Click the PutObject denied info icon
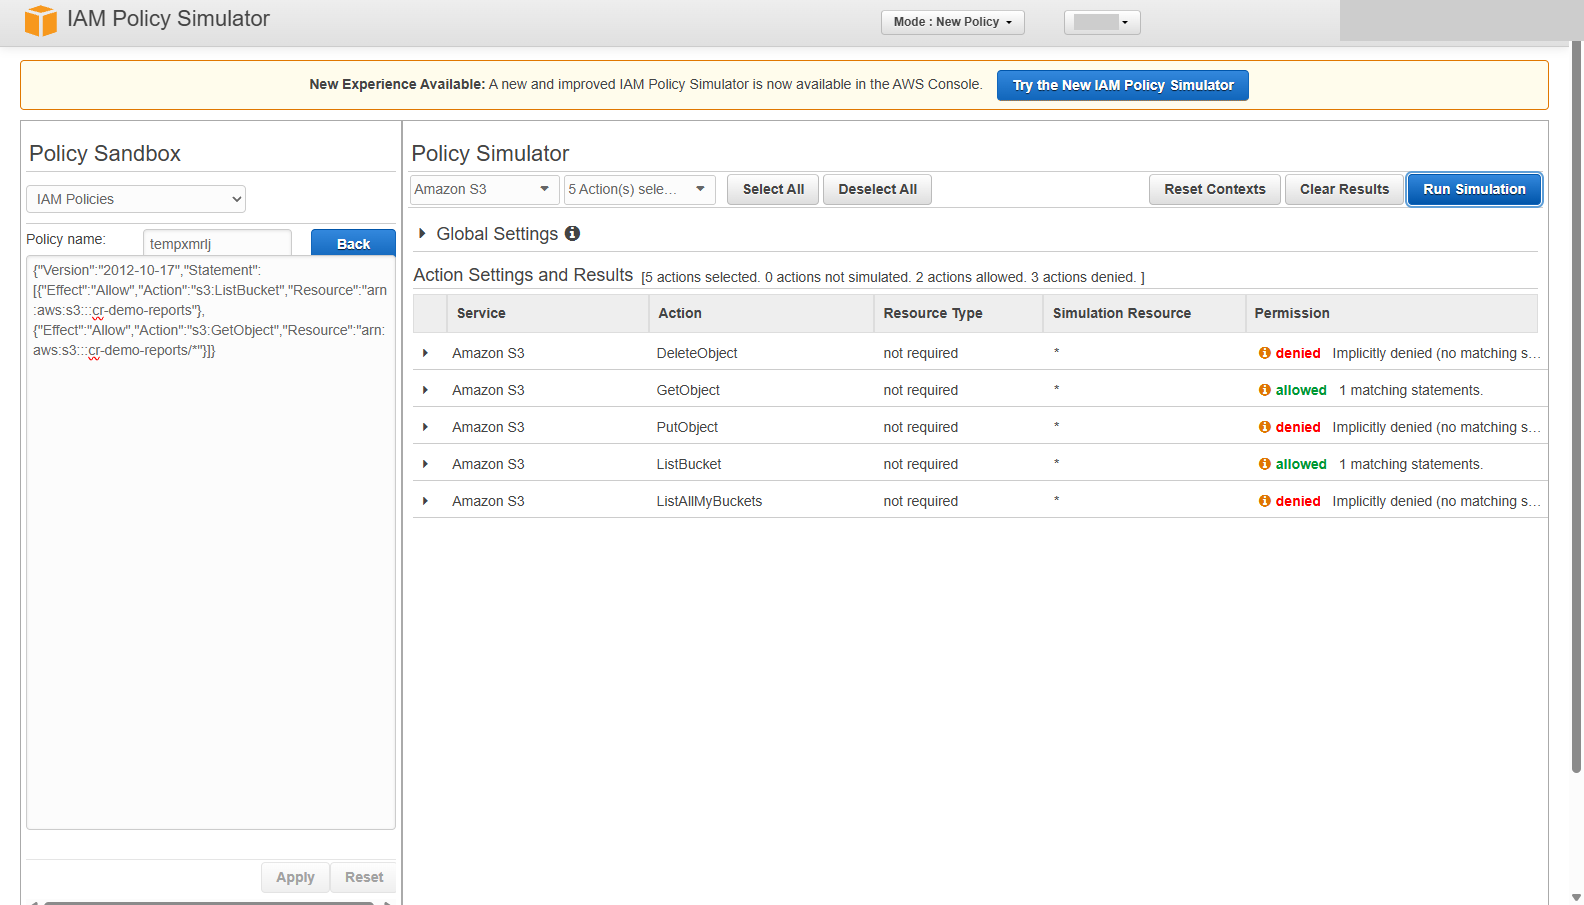 point(1265,427)
